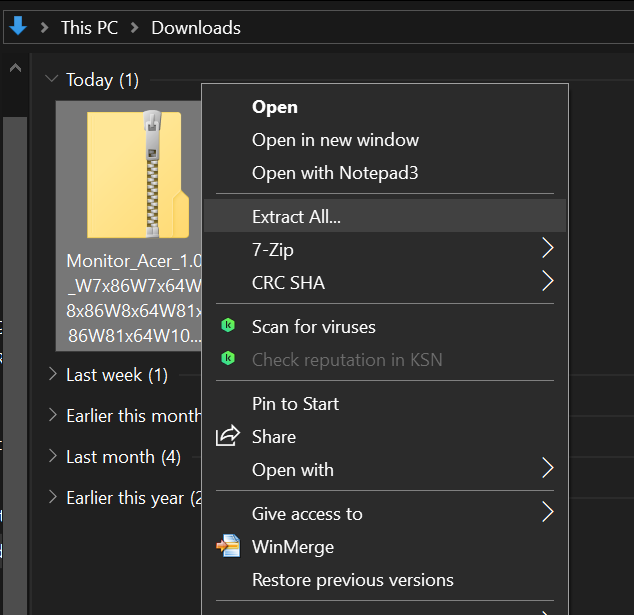Click the Share arrow icon
This screenshot has height=615, width=634.
pyautogui.click(x=228, y=437)
